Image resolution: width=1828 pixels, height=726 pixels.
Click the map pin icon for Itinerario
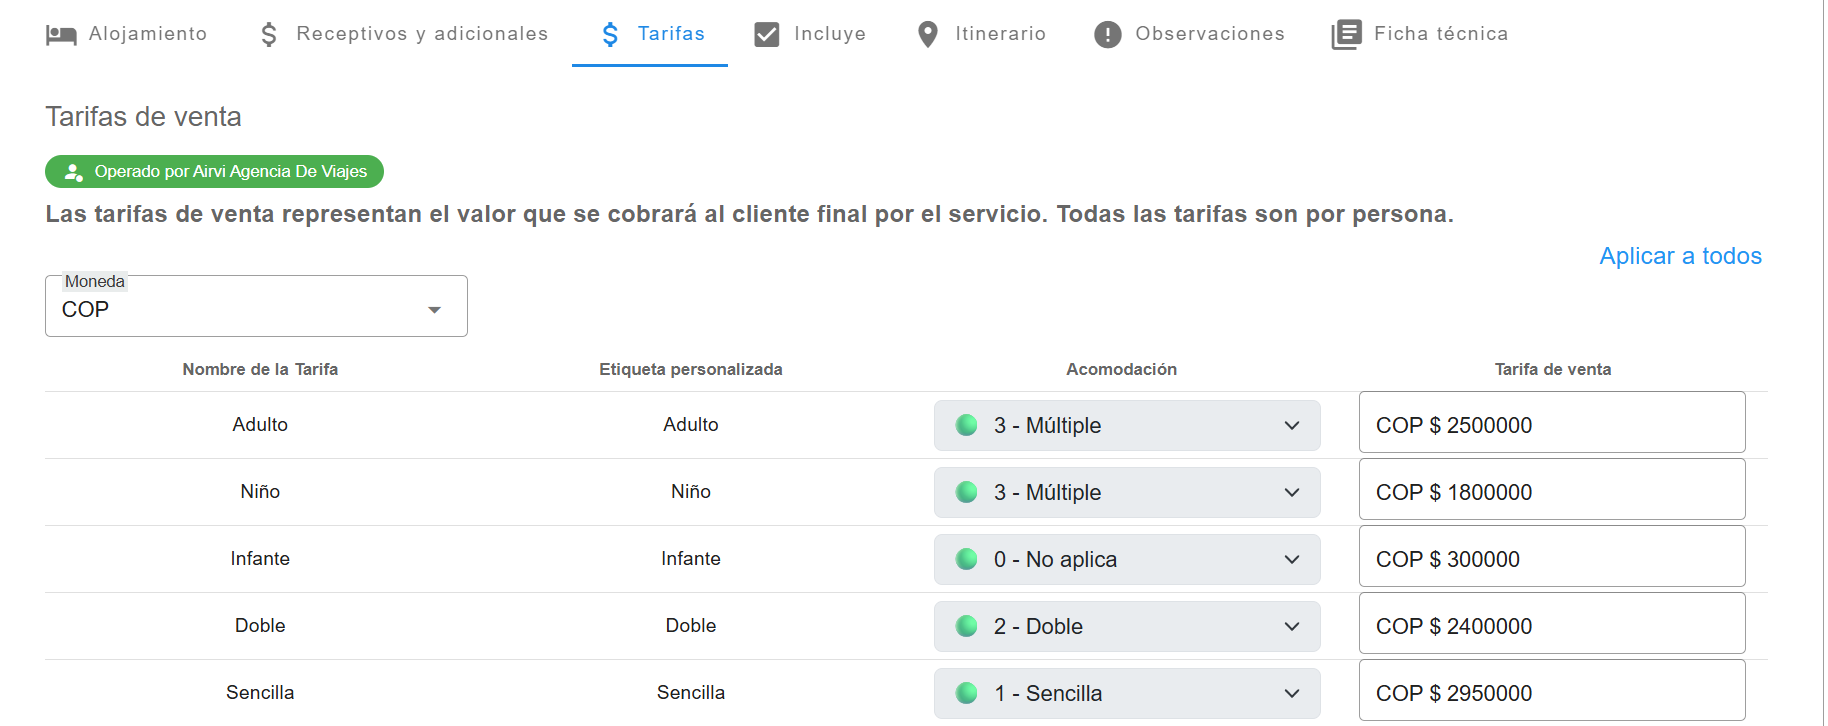point(928,35)
